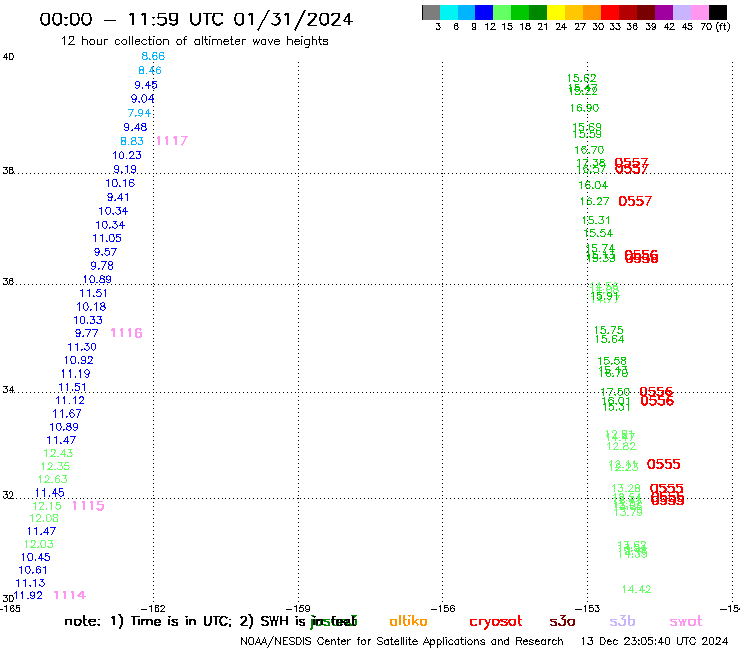740x650 pixels.
Task: Select wave height value 8.66
Action: [x=153, y=56]
